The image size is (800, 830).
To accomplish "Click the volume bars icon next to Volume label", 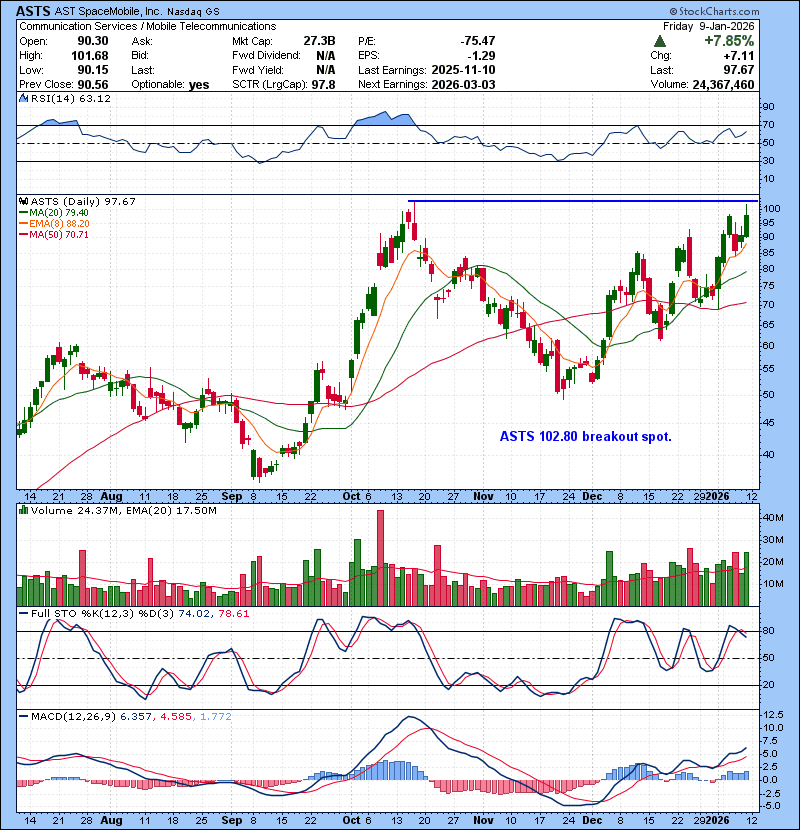I will [23, 510].
